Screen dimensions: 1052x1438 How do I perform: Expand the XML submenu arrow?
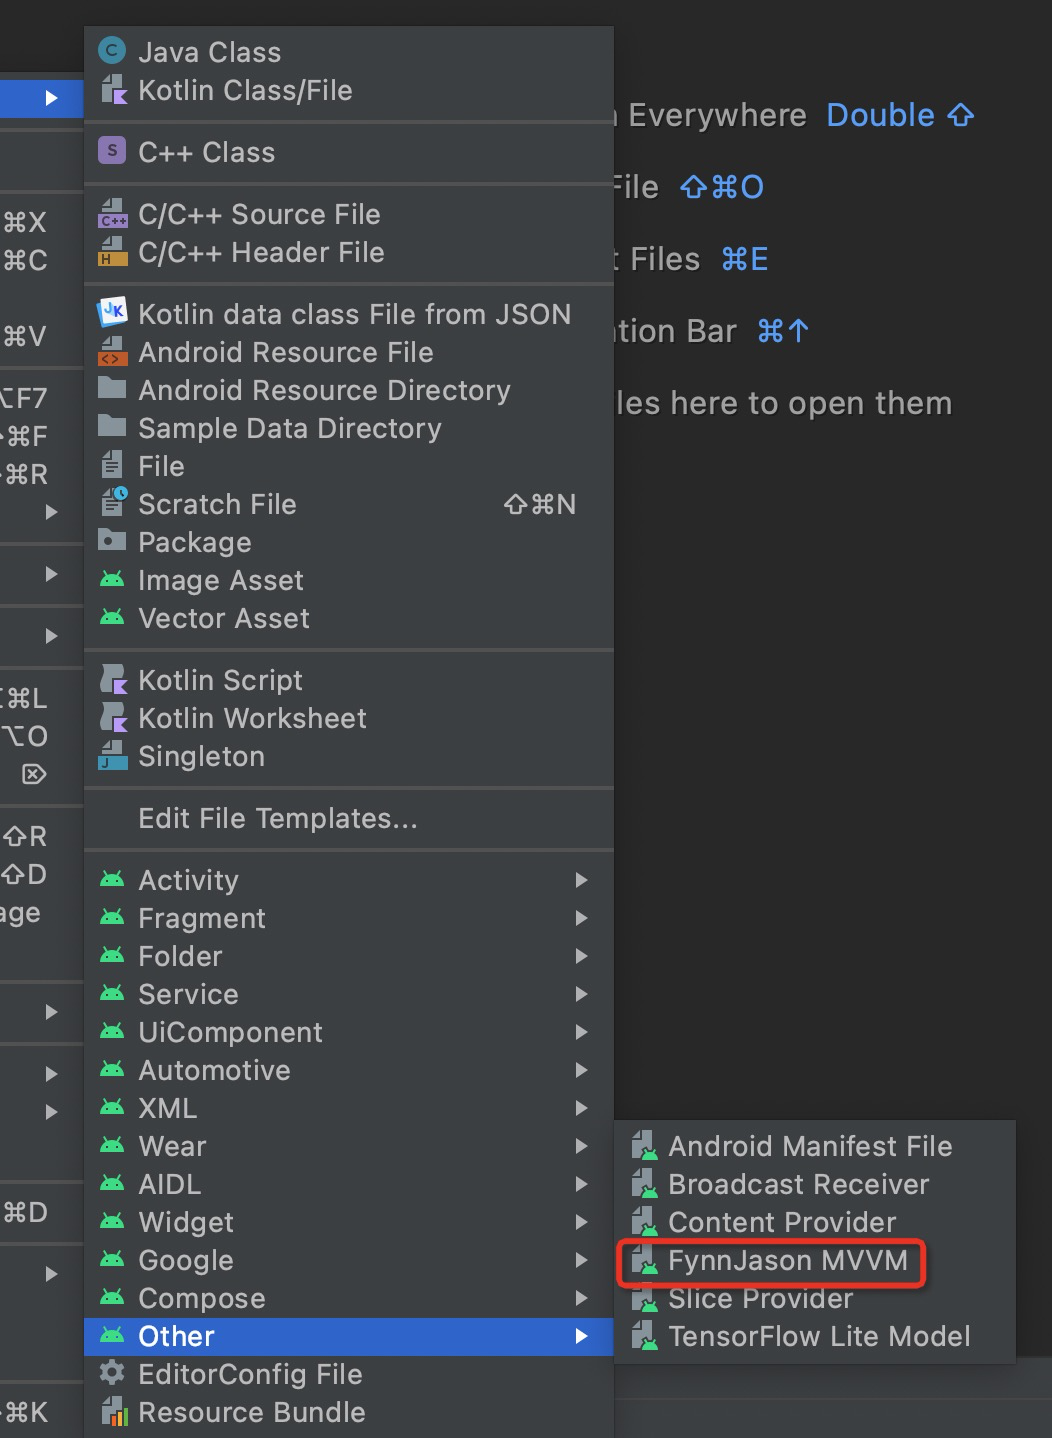[x=581, y=1108]
